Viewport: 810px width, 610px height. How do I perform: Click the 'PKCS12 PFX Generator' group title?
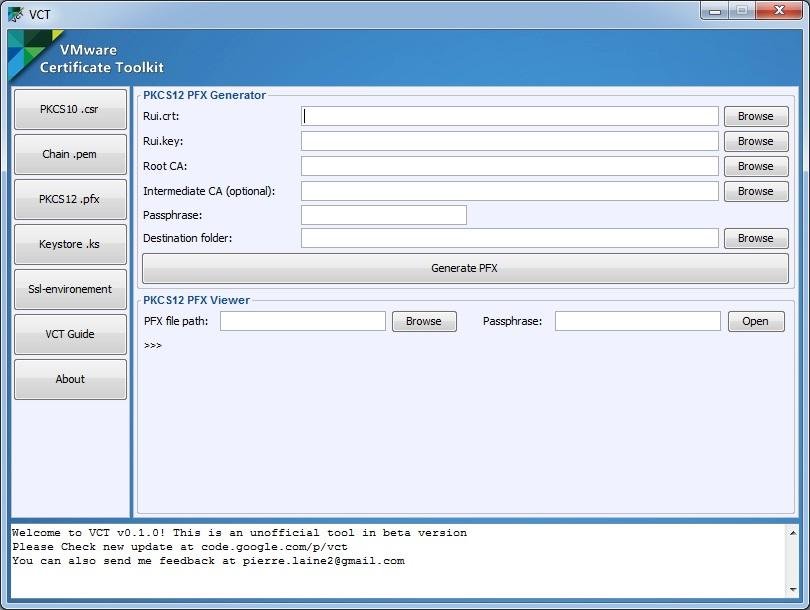pos(205,95)
